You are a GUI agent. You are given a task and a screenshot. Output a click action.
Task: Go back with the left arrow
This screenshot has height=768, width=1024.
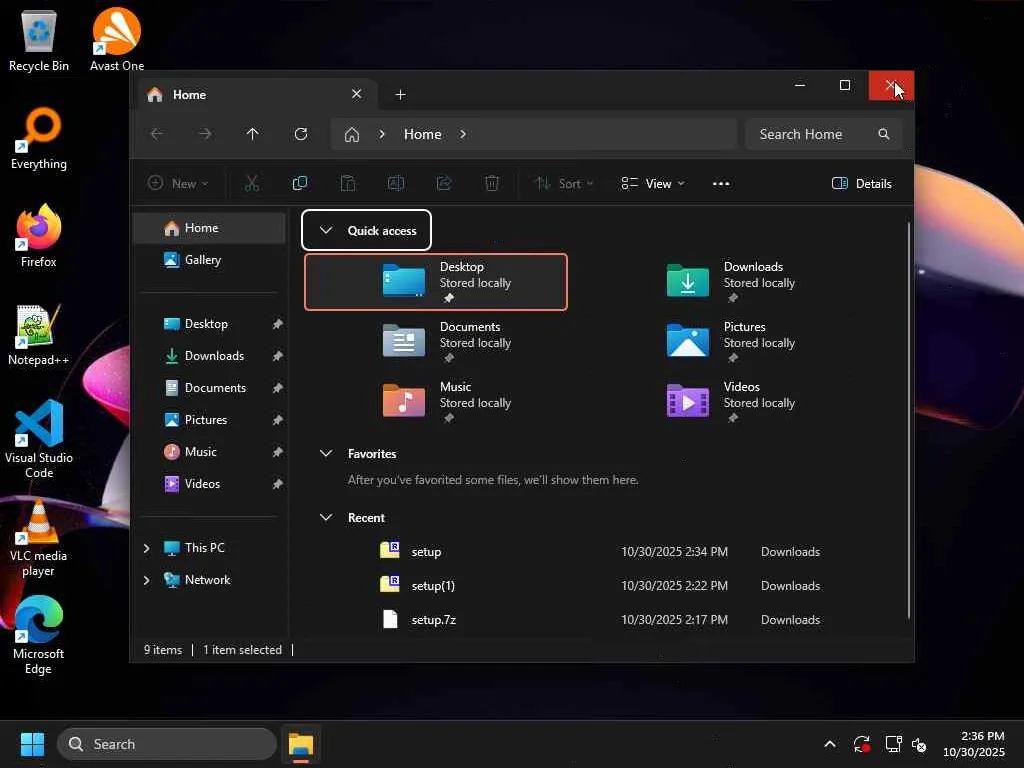[157, 134]
